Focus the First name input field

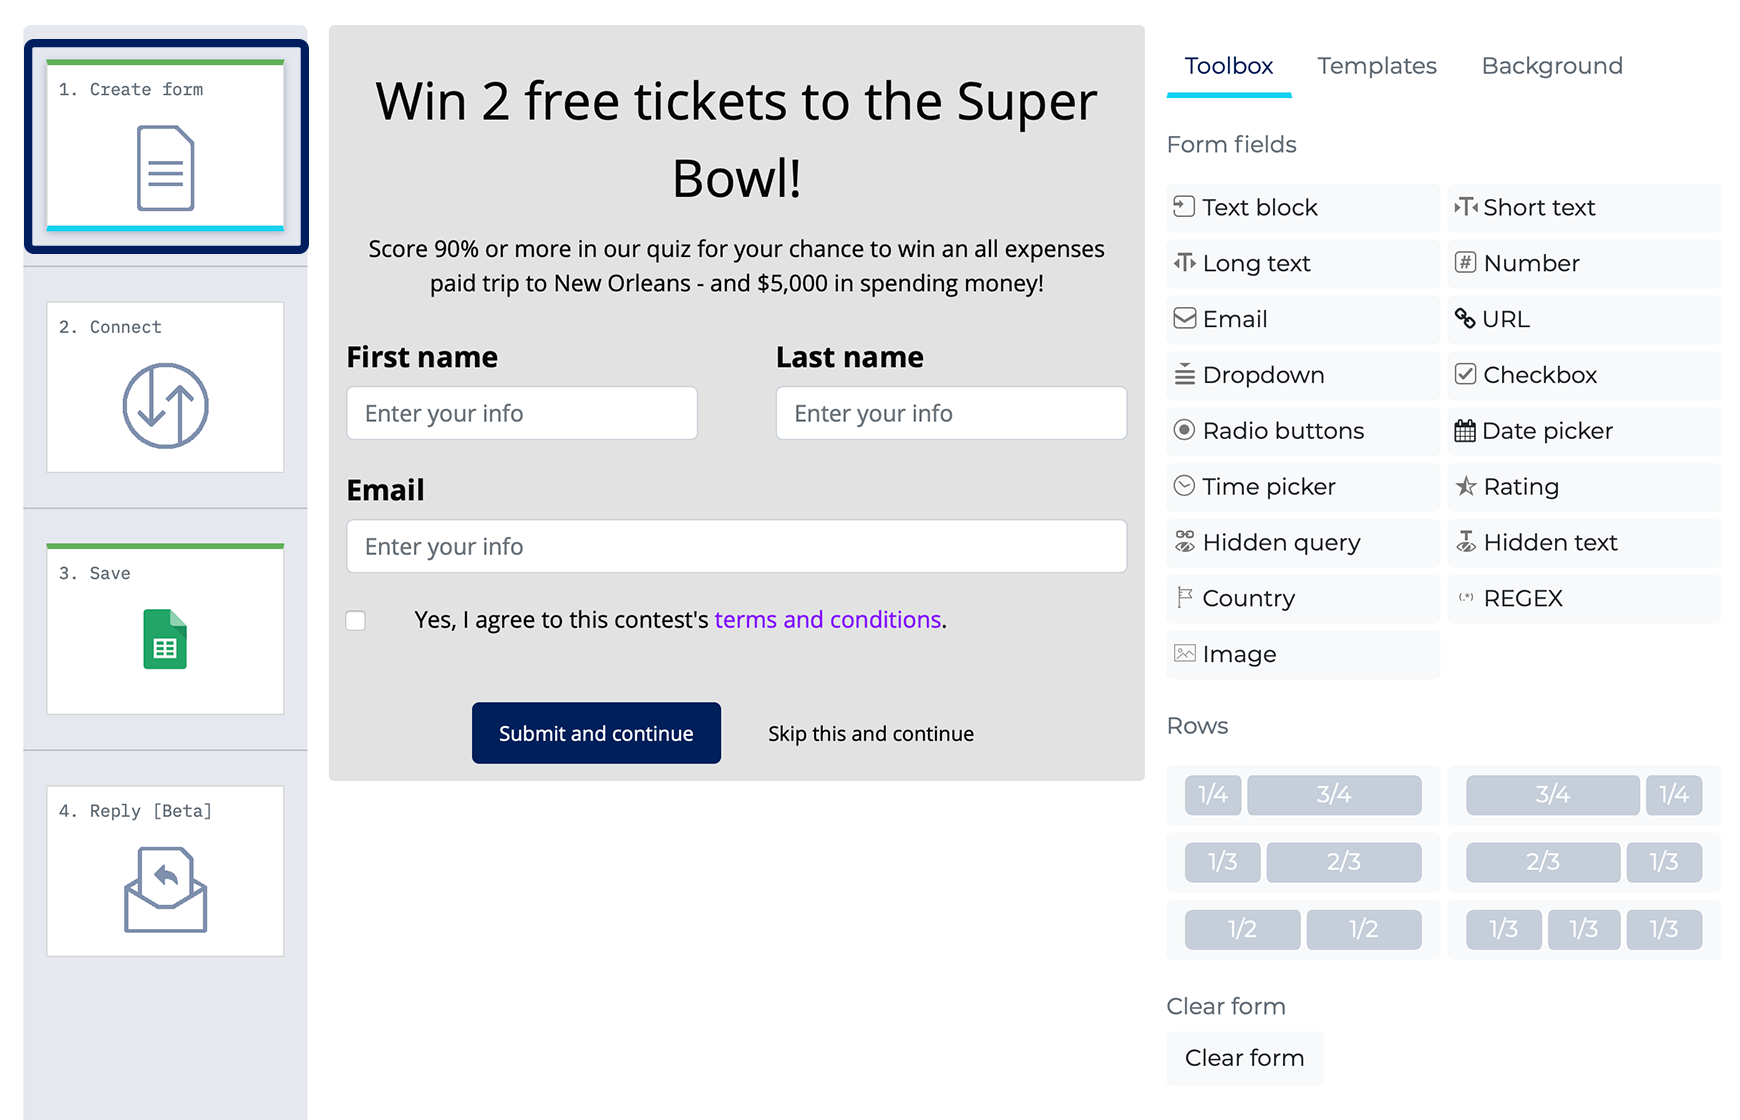522,413
